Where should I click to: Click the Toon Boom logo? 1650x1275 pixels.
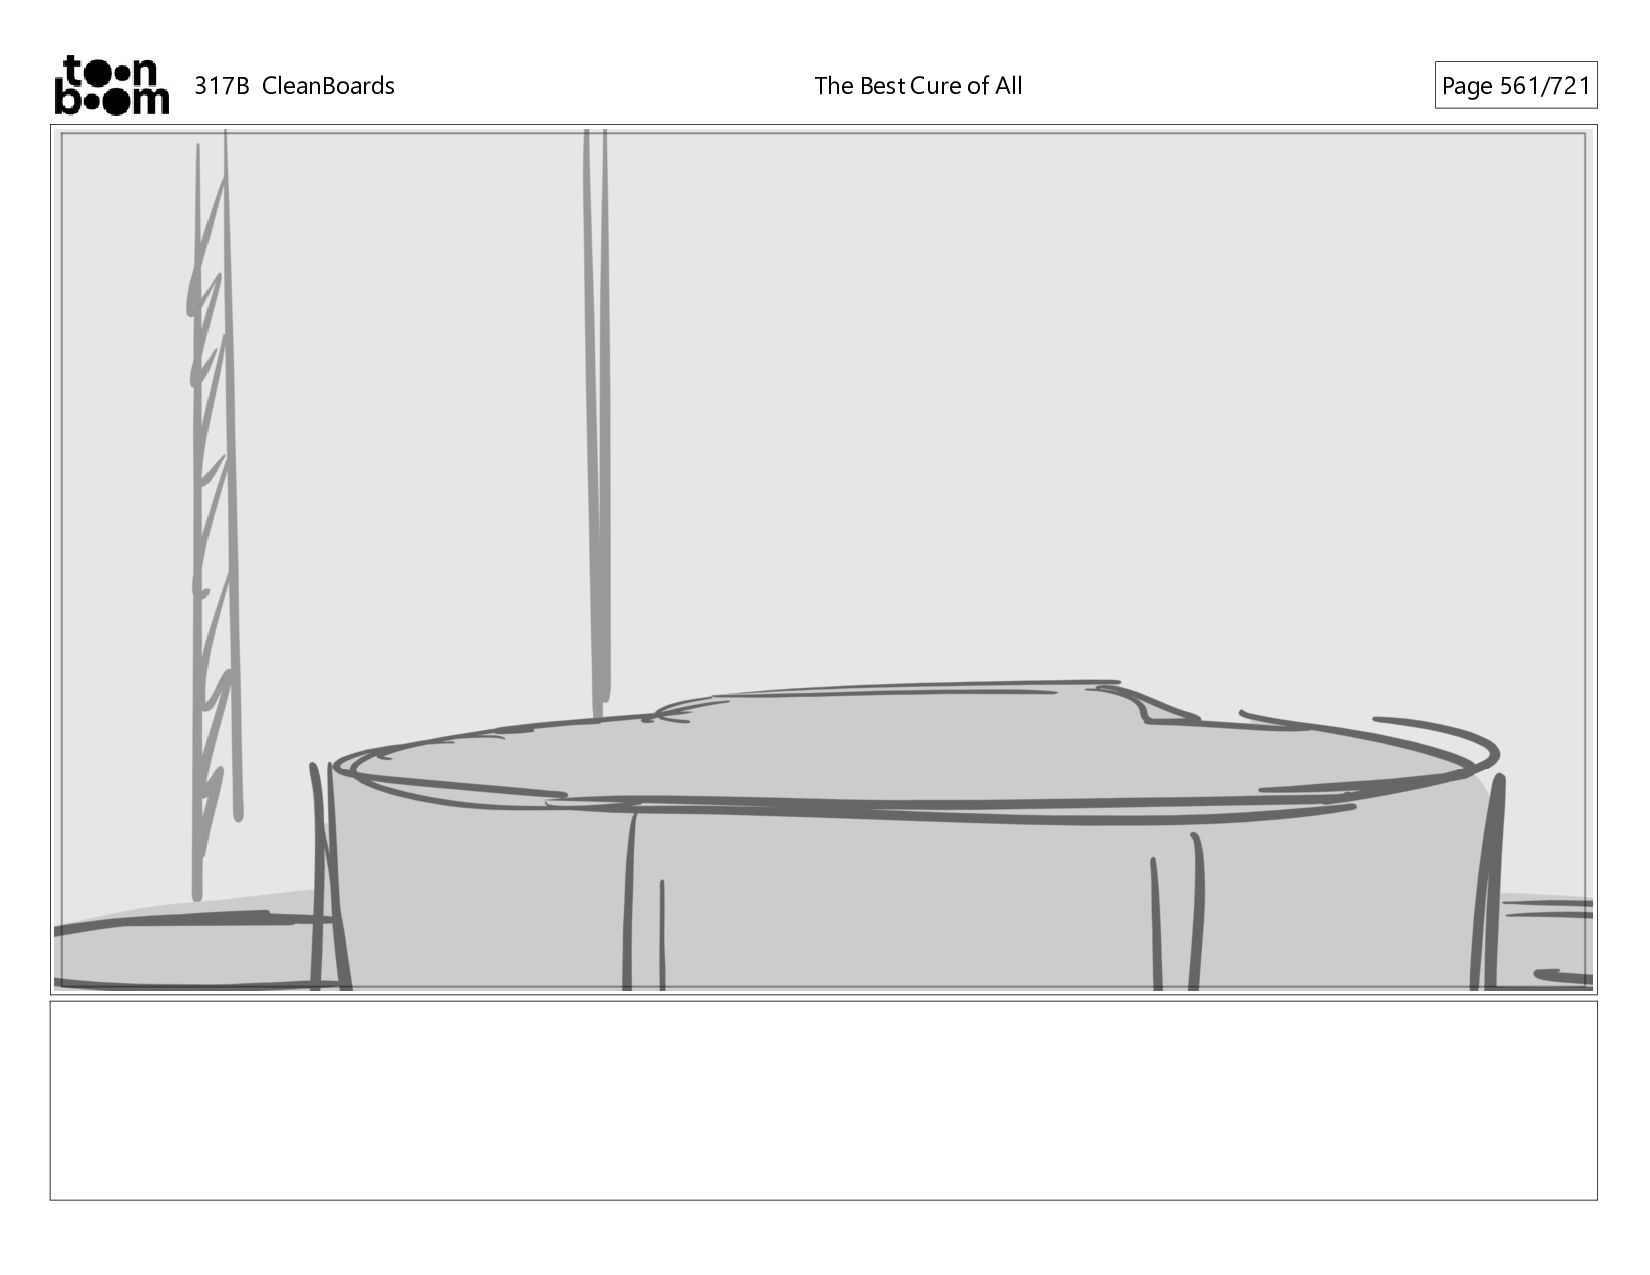pyautogui.click(x=111, y=85)
